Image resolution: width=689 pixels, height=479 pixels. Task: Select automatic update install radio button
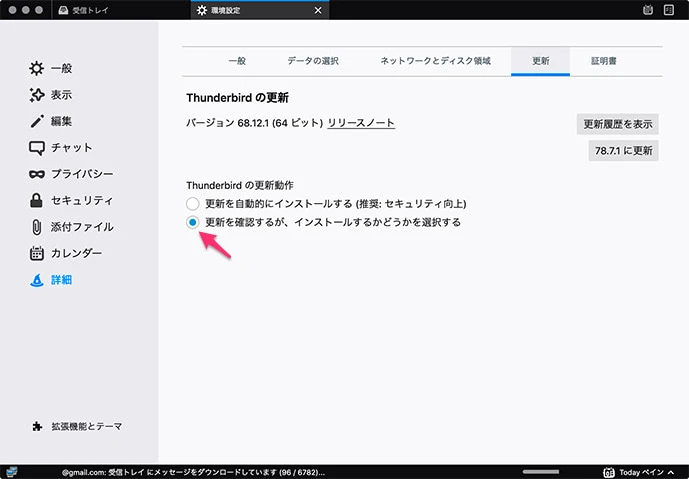tap(193, 204)
